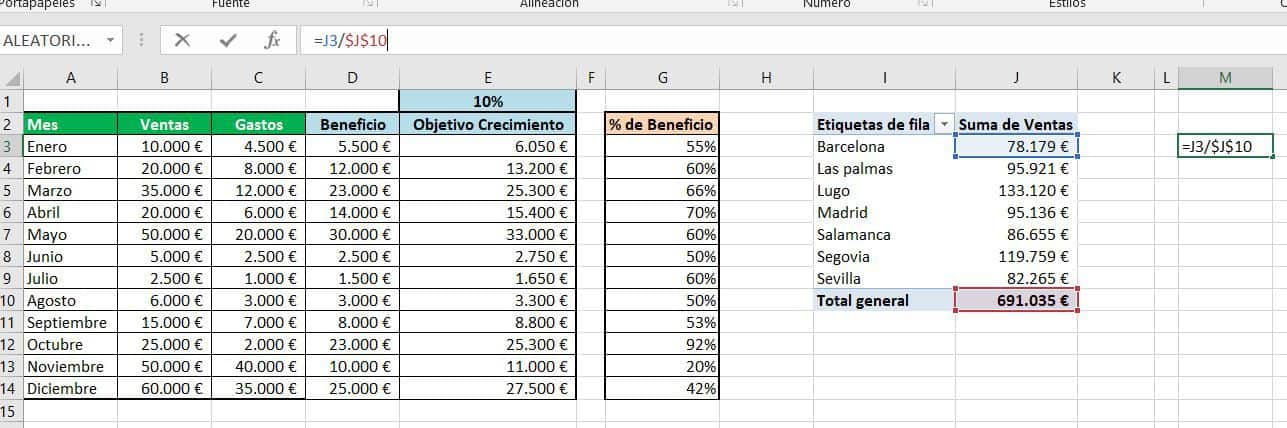Click the Suma de Ventas header cell
This screenshot has width=1287, height=428.
tap(1016, 124)
